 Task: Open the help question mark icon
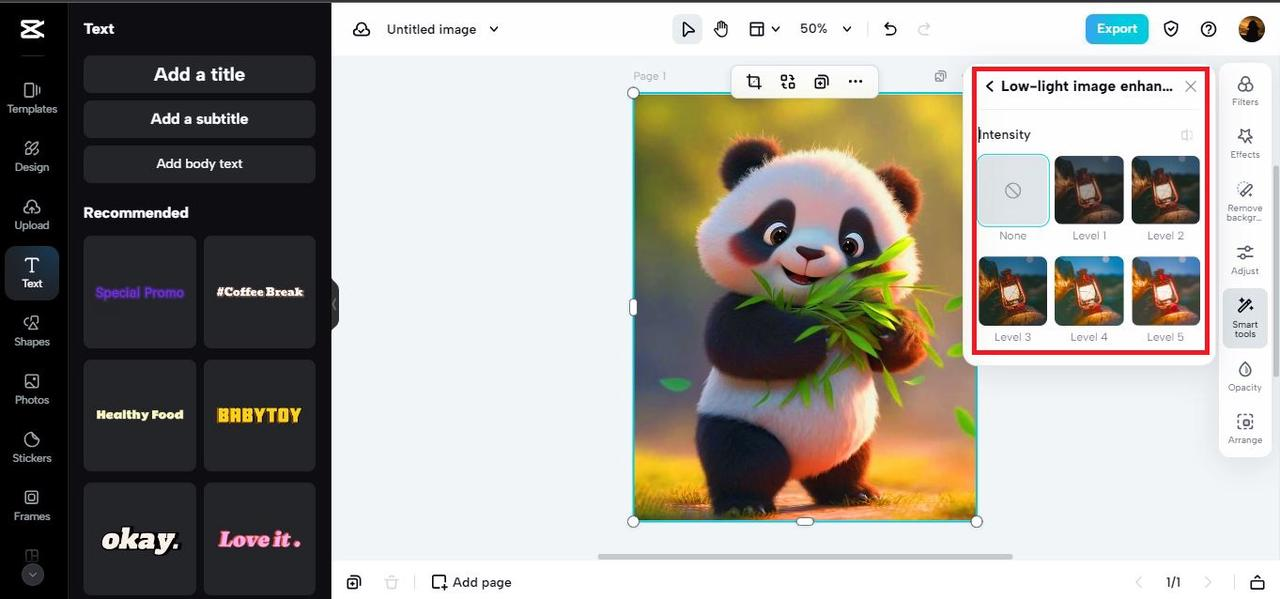(1209, 29)
